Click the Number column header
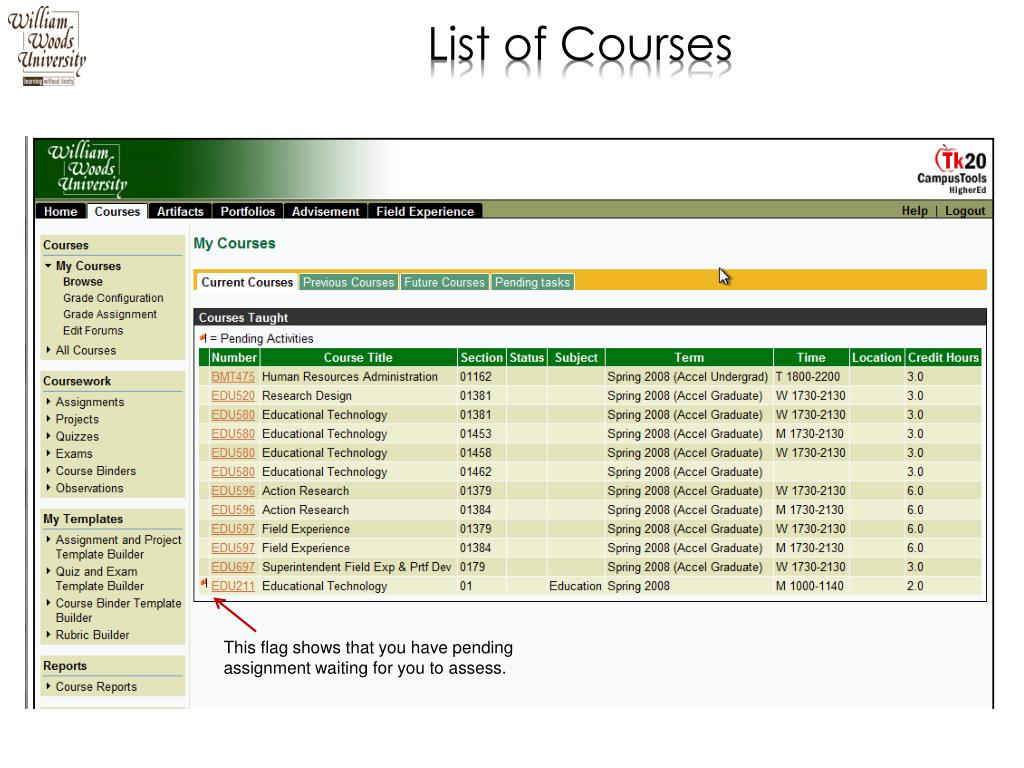Image resolution: width=1024 pixels, height=768 pixels. coord(234,357)
